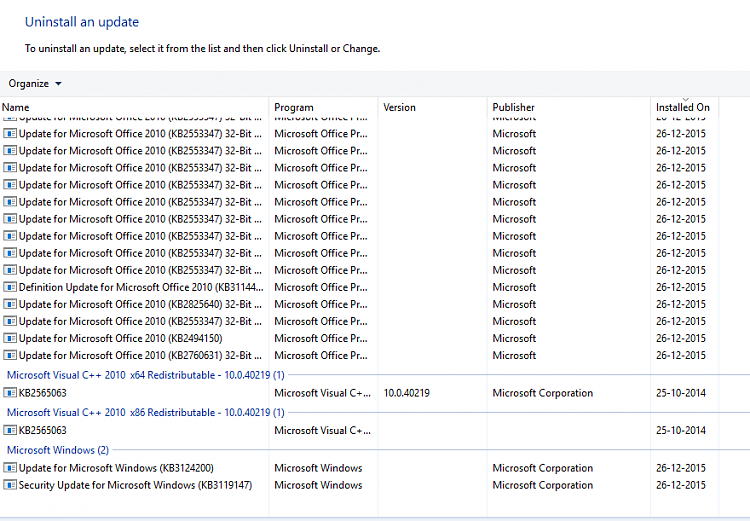Image resolution: width=750 pixels, height=521 pixels.
Task: Select Update for Microsoft Office 2010 (KB2825640)
Action: click(140, 304)
